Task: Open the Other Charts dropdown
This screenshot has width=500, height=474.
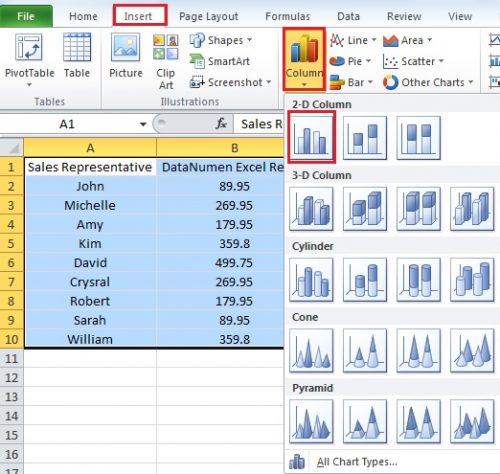Action: (428, 82)
